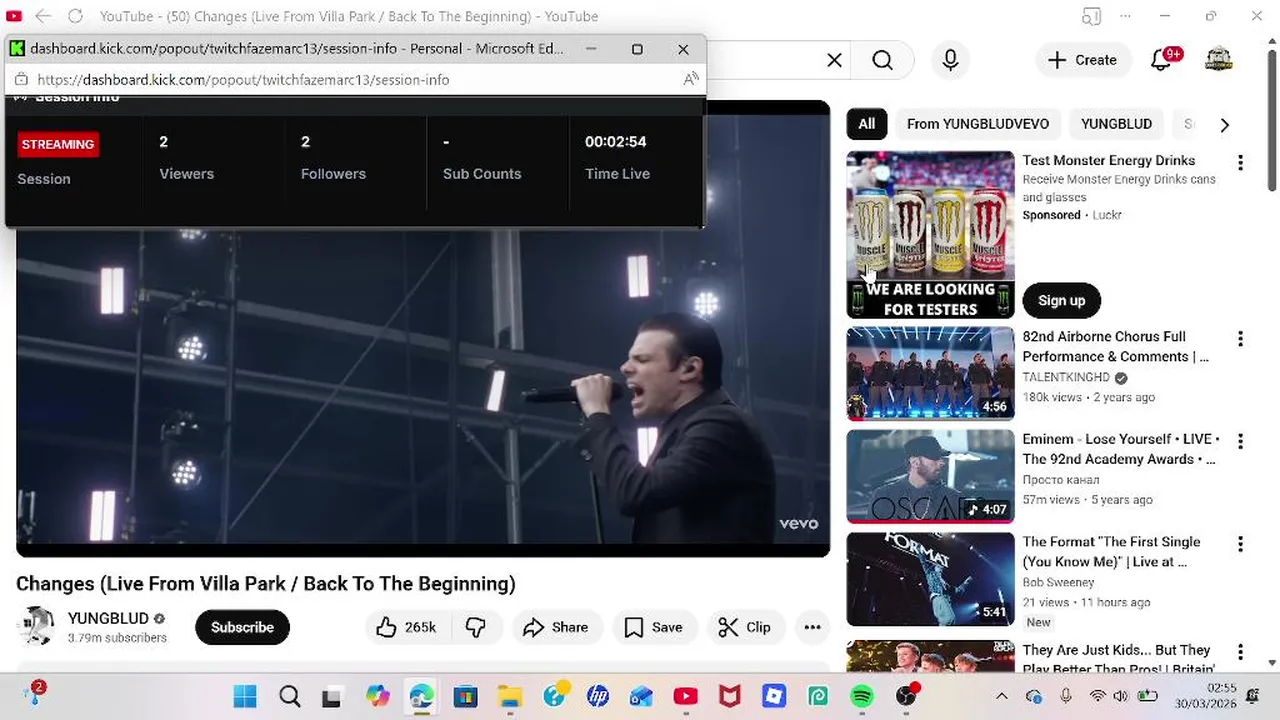Open Spotify from the taskbar
The width and height of the screenshot is (1280, 720).
[862, 696]
